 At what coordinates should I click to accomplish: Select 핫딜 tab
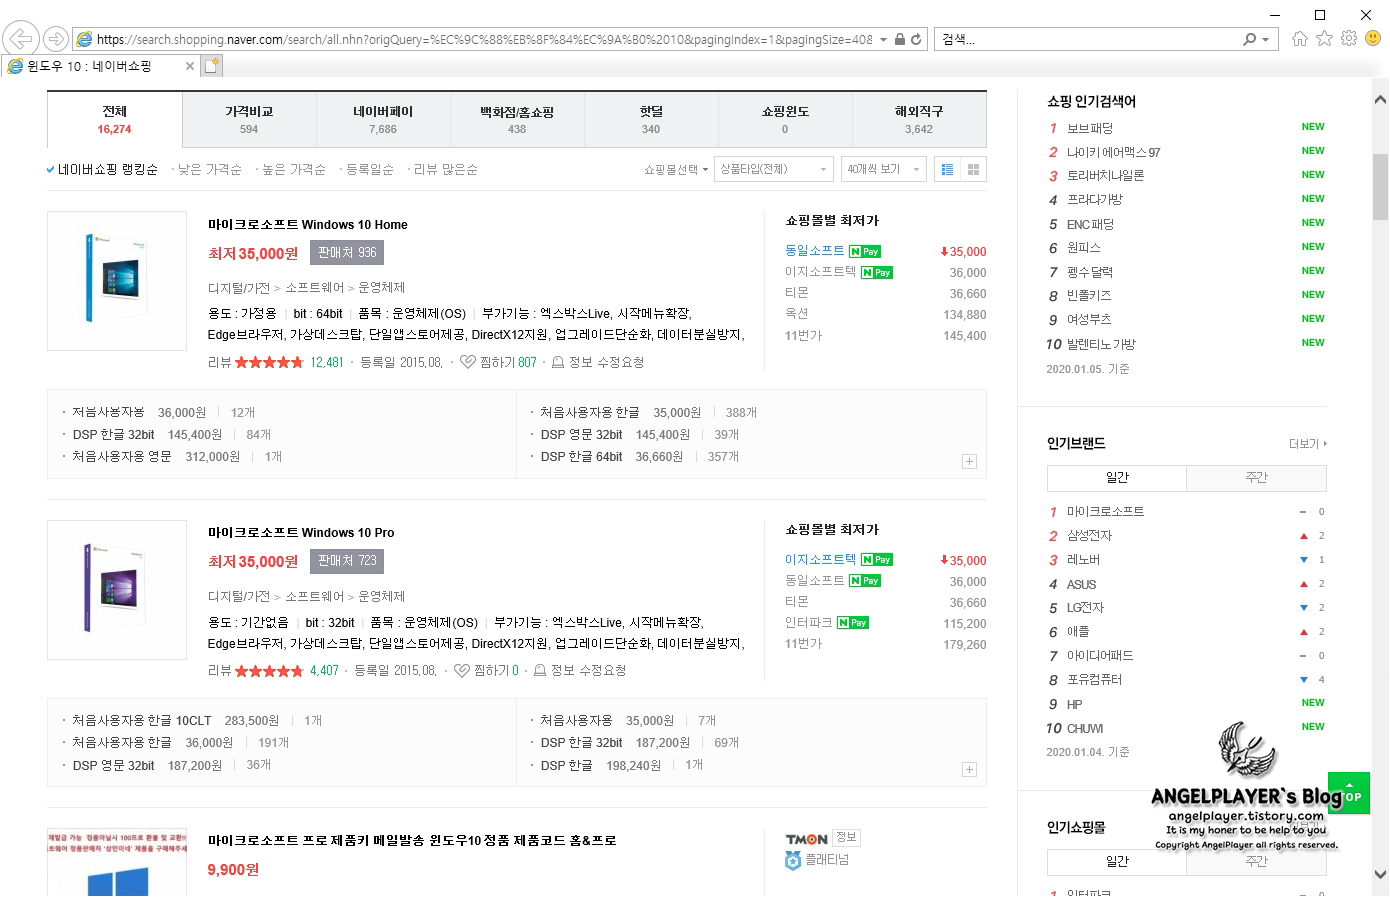[x=651, y=120]
